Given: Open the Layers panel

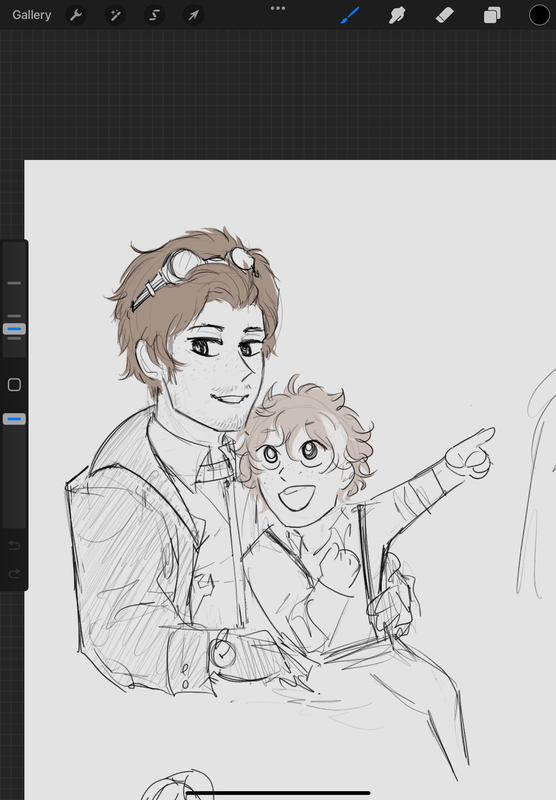Looking at the screenshot, I should click(x=492, y=15).
